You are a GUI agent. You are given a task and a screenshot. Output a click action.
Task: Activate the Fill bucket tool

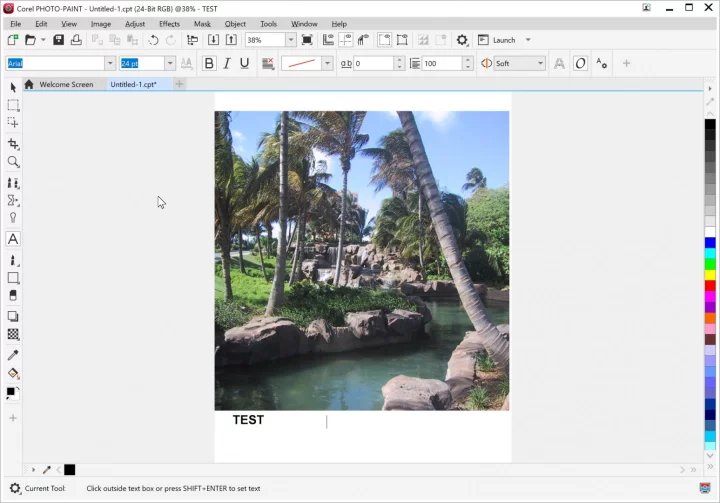[x=13, y=373]
